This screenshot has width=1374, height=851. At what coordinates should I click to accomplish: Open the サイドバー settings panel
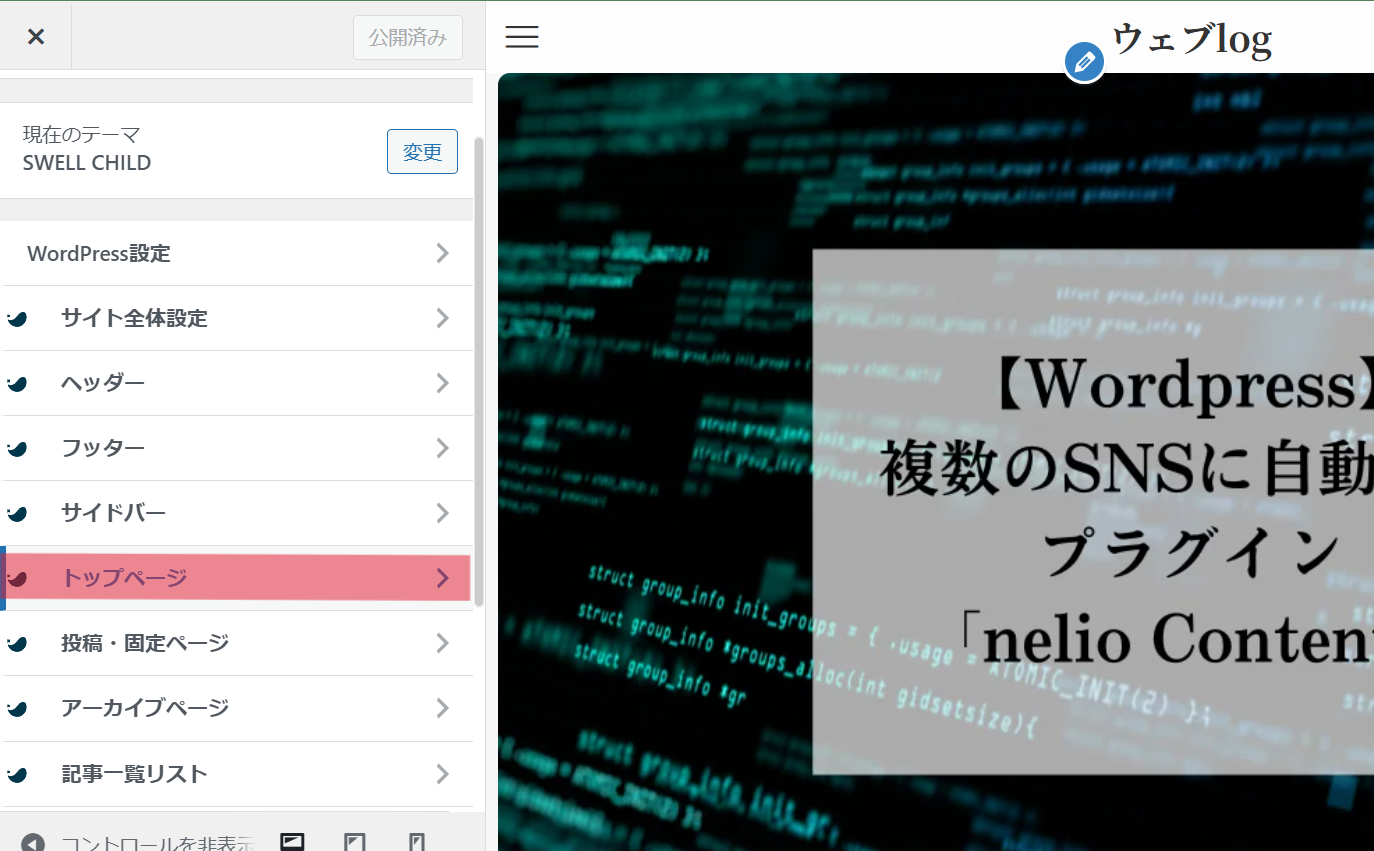(x=237, y=513)
